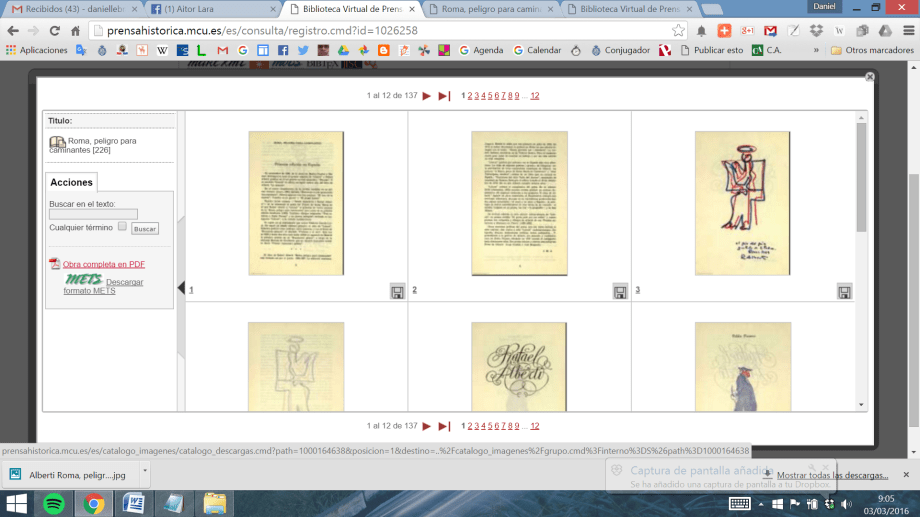Image resolution: width=920 pixels, height=517 pixels.
Task: Open dropdown for Alberti Roma download item
Action: click(x=145, y=470)
